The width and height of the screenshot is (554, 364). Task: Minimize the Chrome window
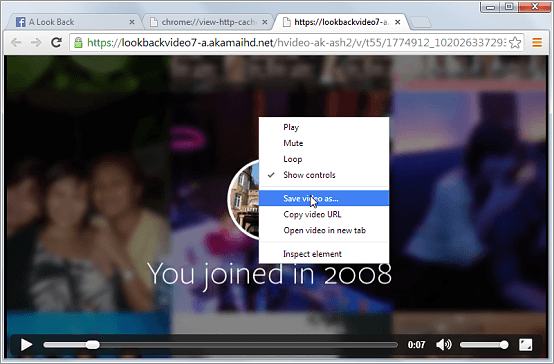pos(490,7)
